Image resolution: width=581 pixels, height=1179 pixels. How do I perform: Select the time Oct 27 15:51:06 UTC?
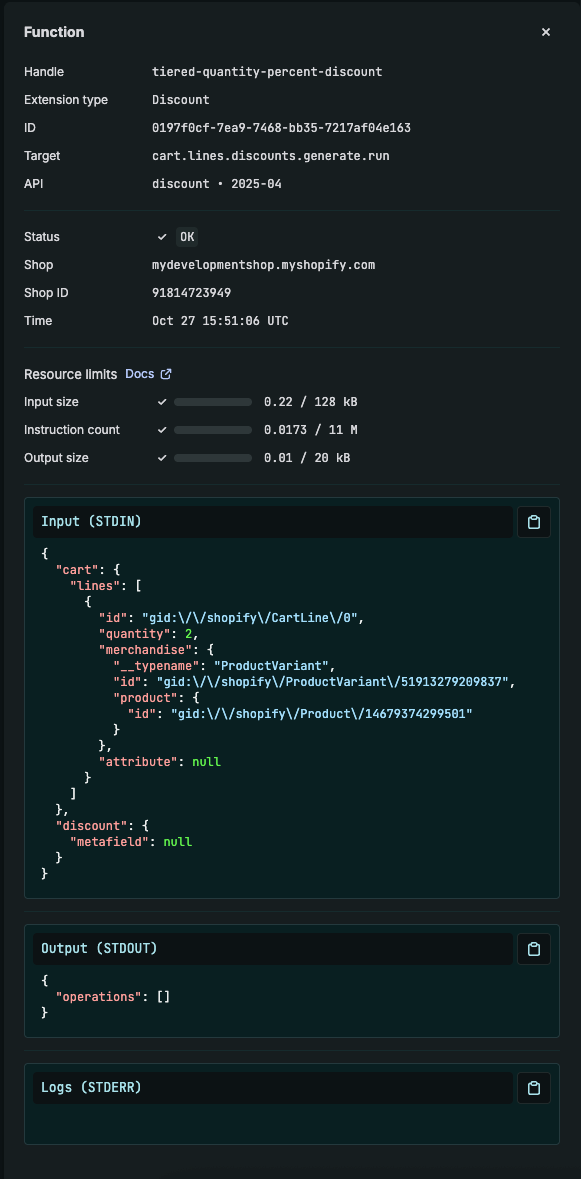(220, 320)
